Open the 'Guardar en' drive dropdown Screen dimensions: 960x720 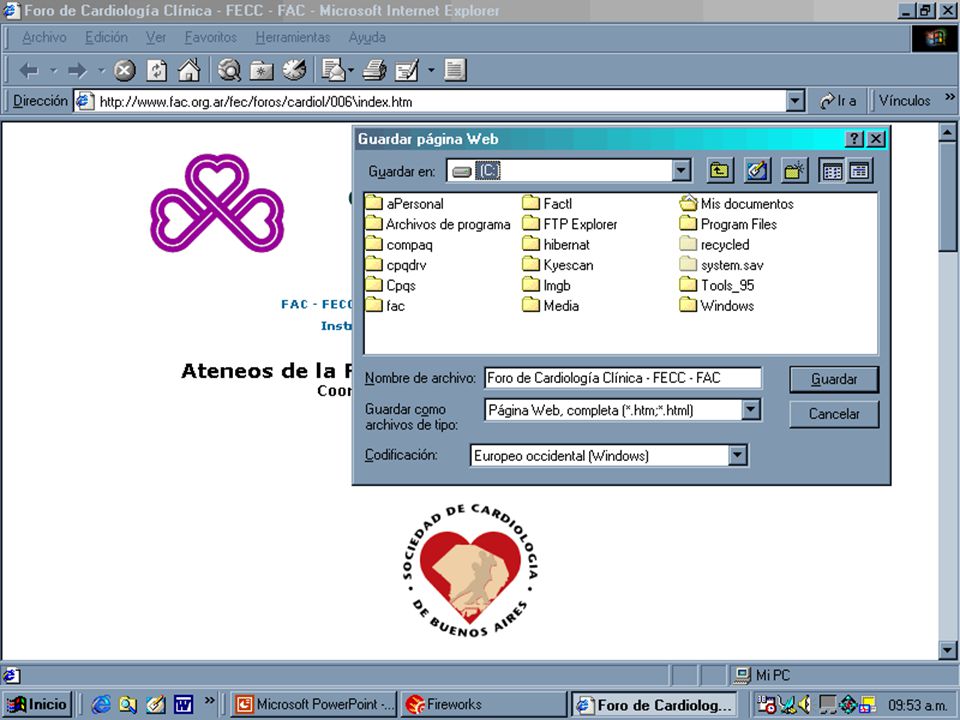(681, 171)
